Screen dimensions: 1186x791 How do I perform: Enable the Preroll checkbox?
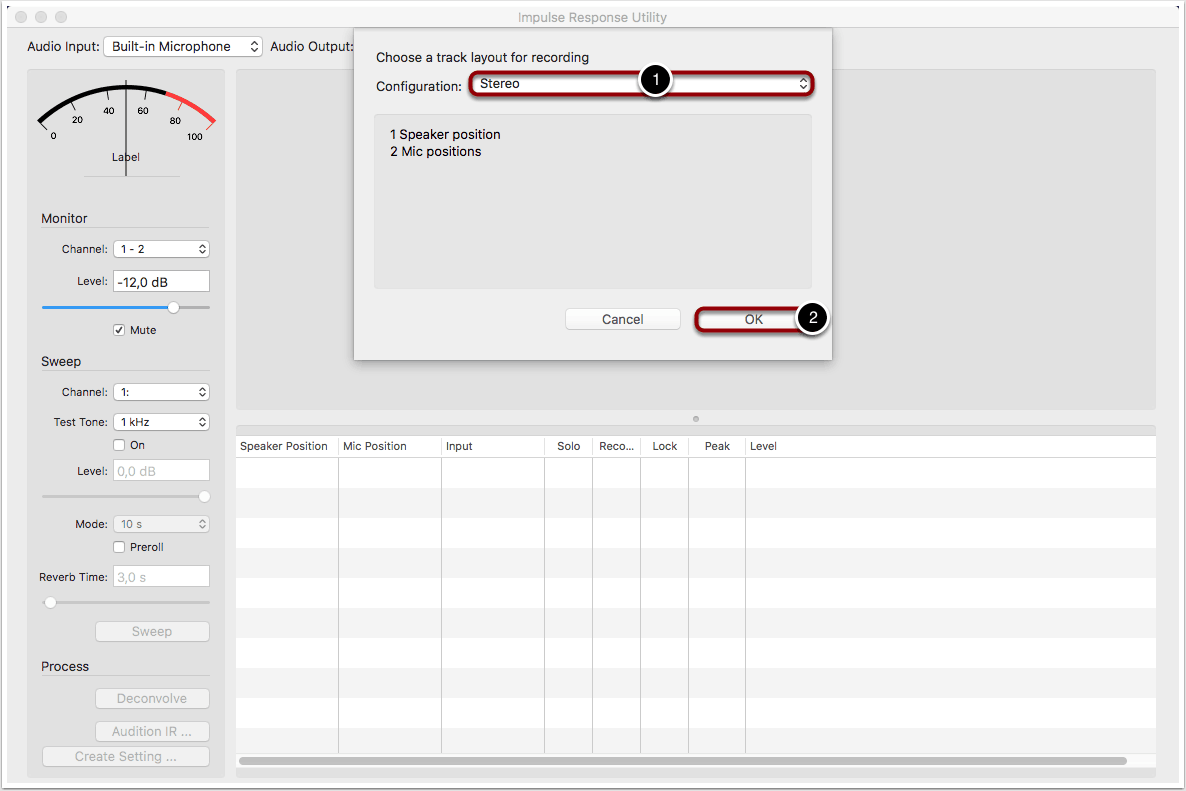(119, 547)
